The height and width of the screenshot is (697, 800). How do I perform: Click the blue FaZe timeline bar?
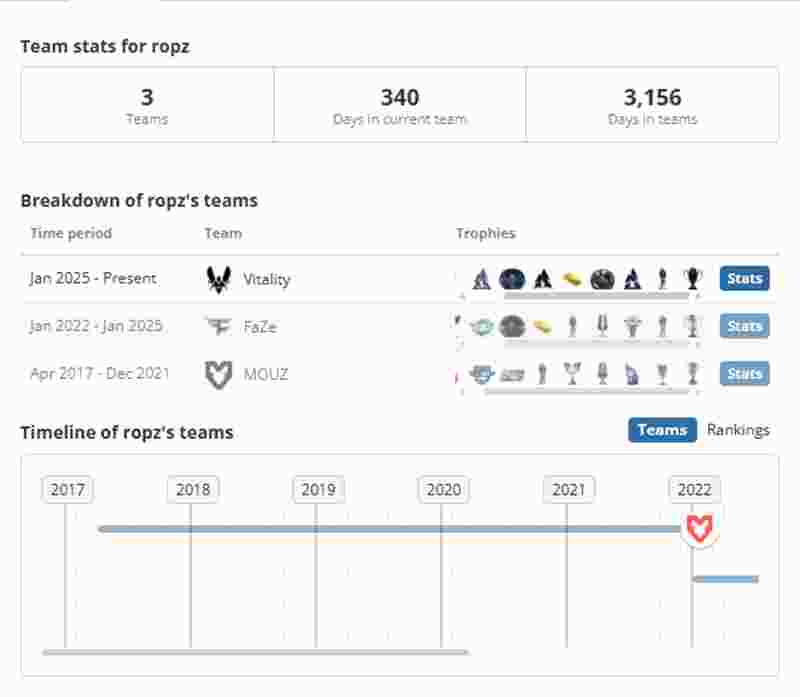coord(726,579)
